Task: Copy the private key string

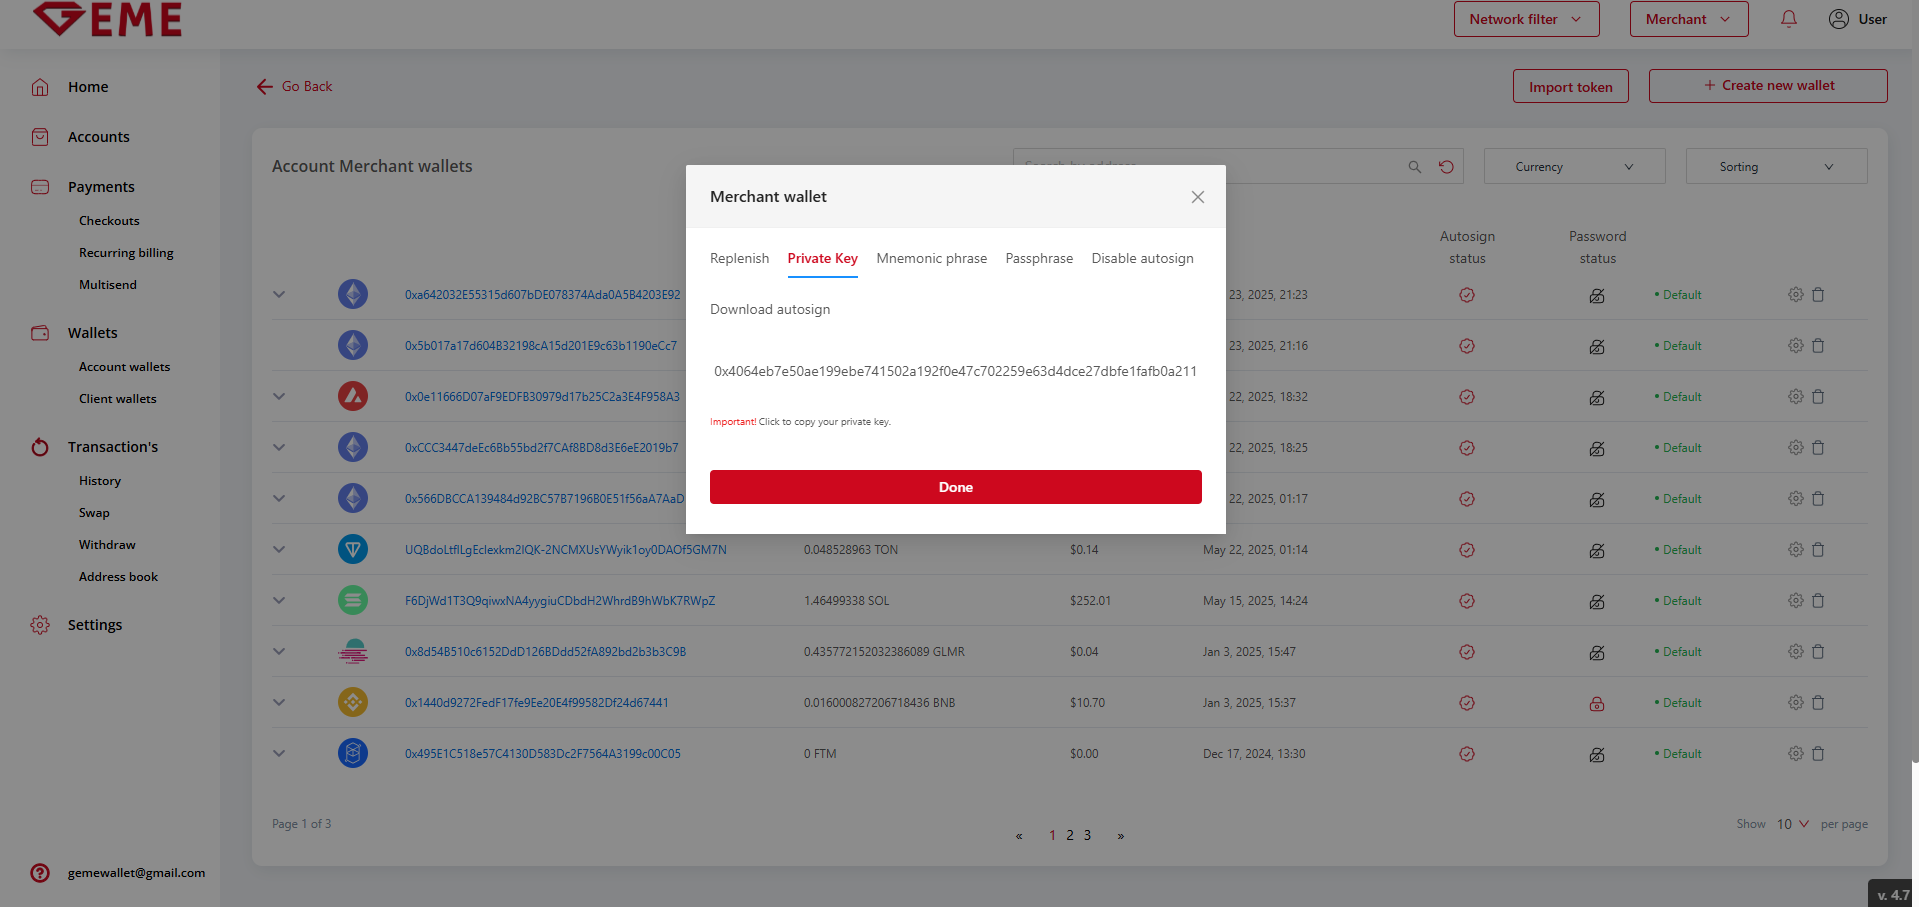Action: pos(955,371)
